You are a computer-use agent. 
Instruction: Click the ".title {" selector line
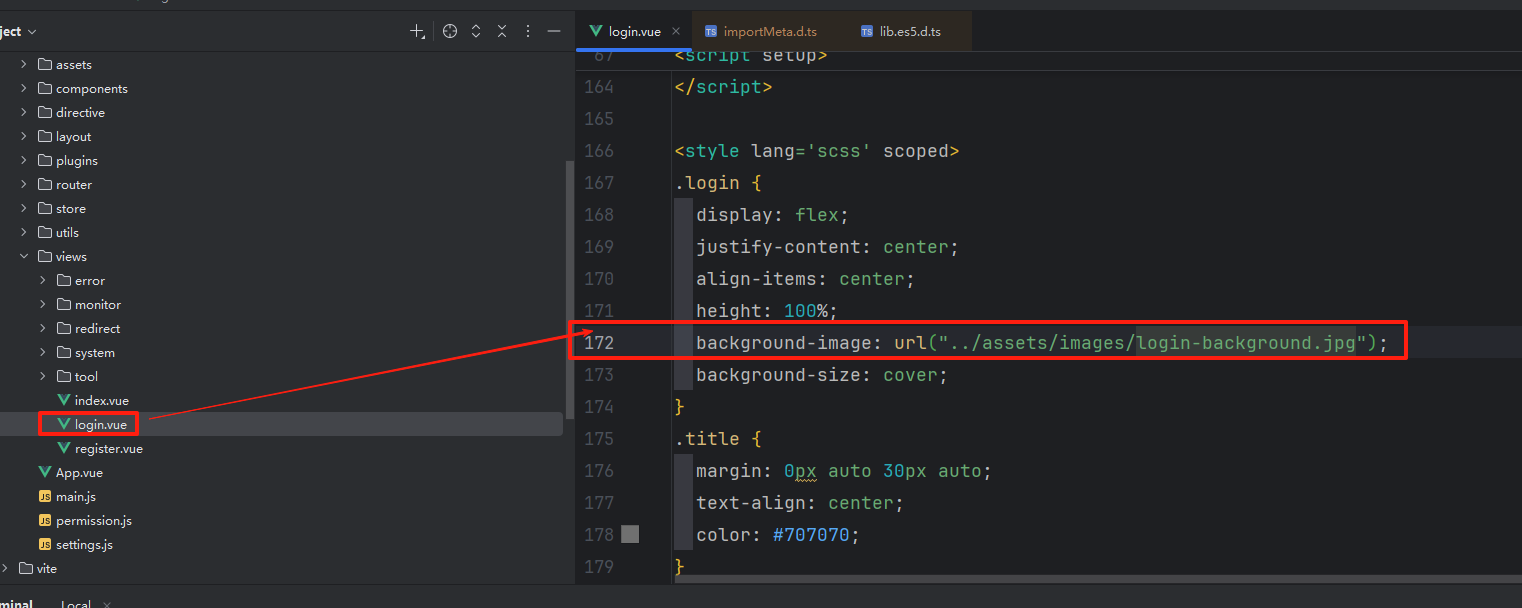pyautogui.click(x=718, y=439)
